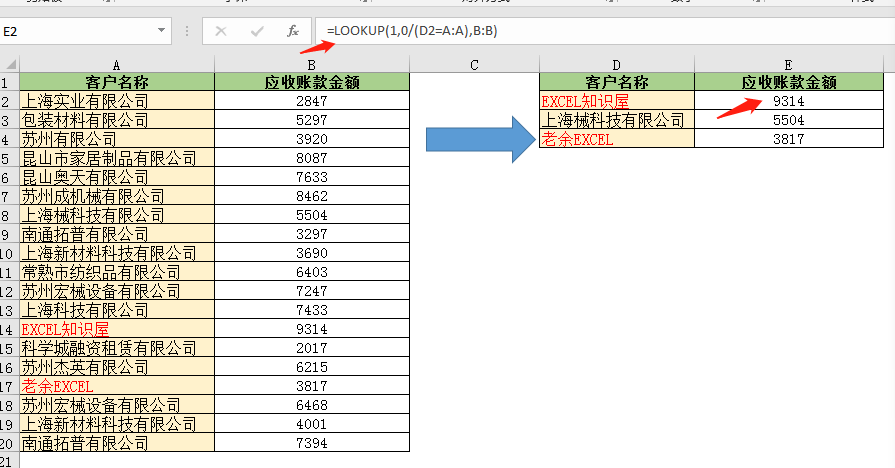Screen dimensions: 895x468
Task: Click cell D3 上海械科技有限公司
Action: point(616,120)
